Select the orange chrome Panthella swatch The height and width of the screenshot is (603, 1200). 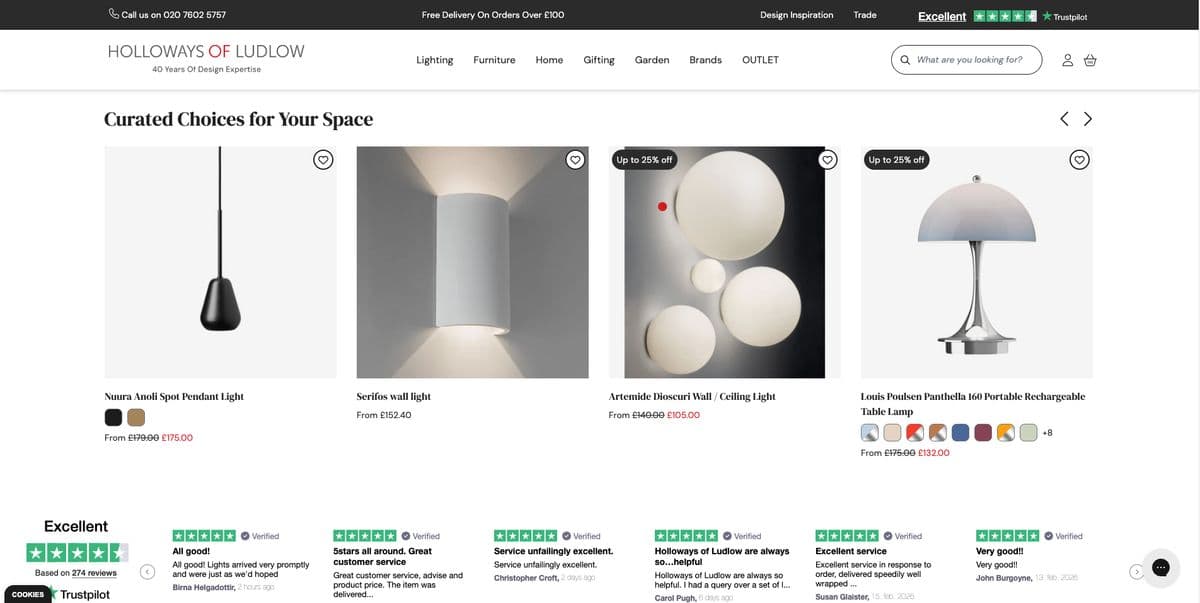coord(1005,432)
